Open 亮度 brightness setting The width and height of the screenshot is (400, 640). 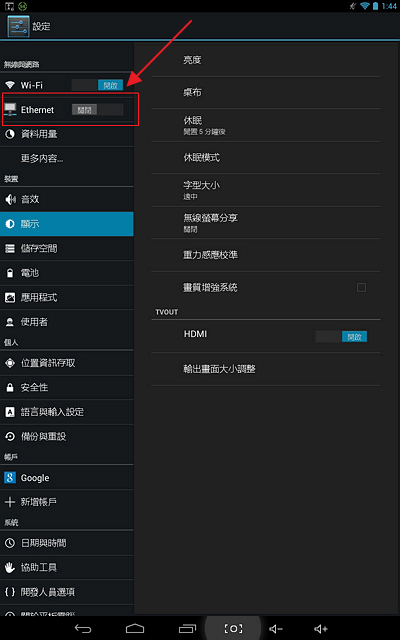266,60
